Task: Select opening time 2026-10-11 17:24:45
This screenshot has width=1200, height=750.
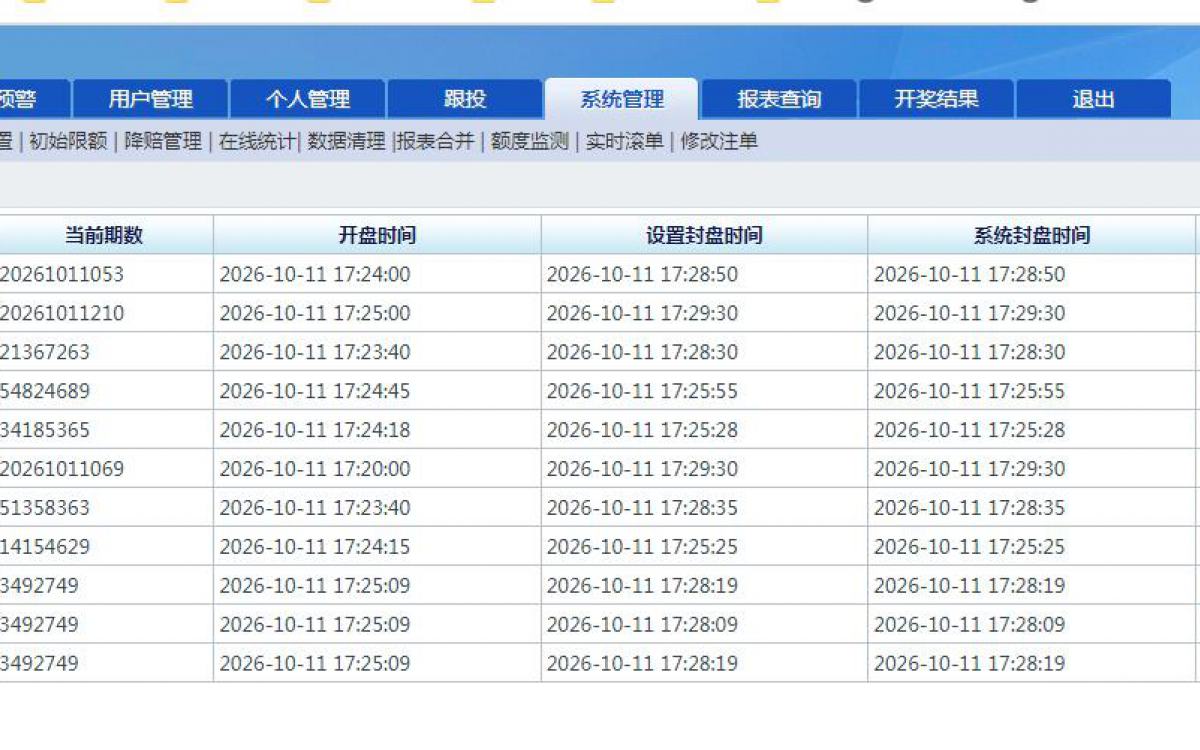Action: point(315,391)
